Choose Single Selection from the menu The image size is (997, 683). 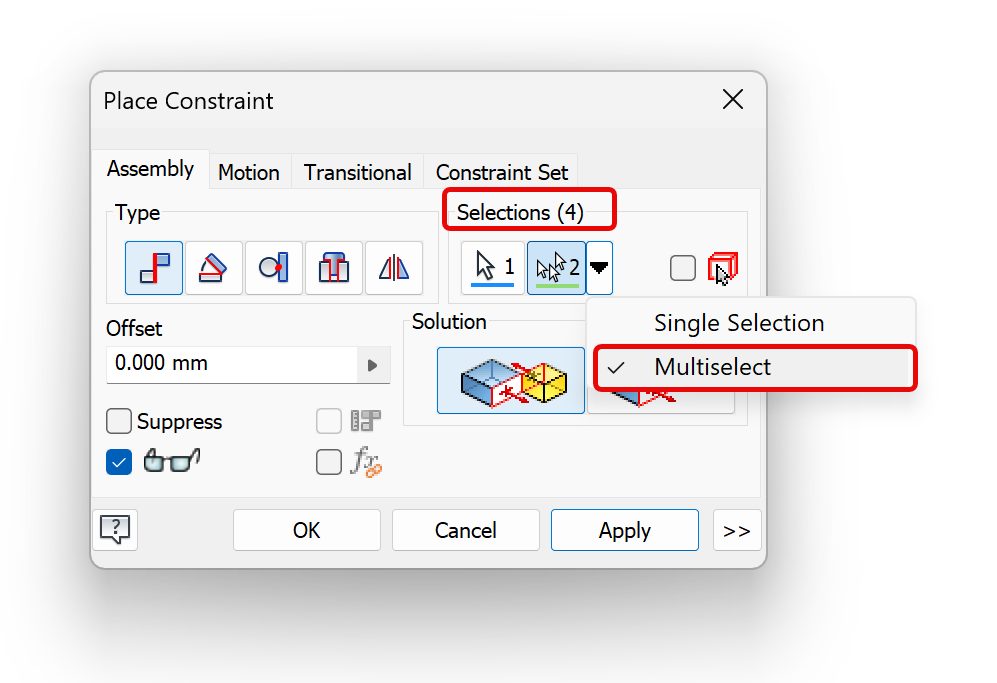pyautogui.click(x=739, y=323)
